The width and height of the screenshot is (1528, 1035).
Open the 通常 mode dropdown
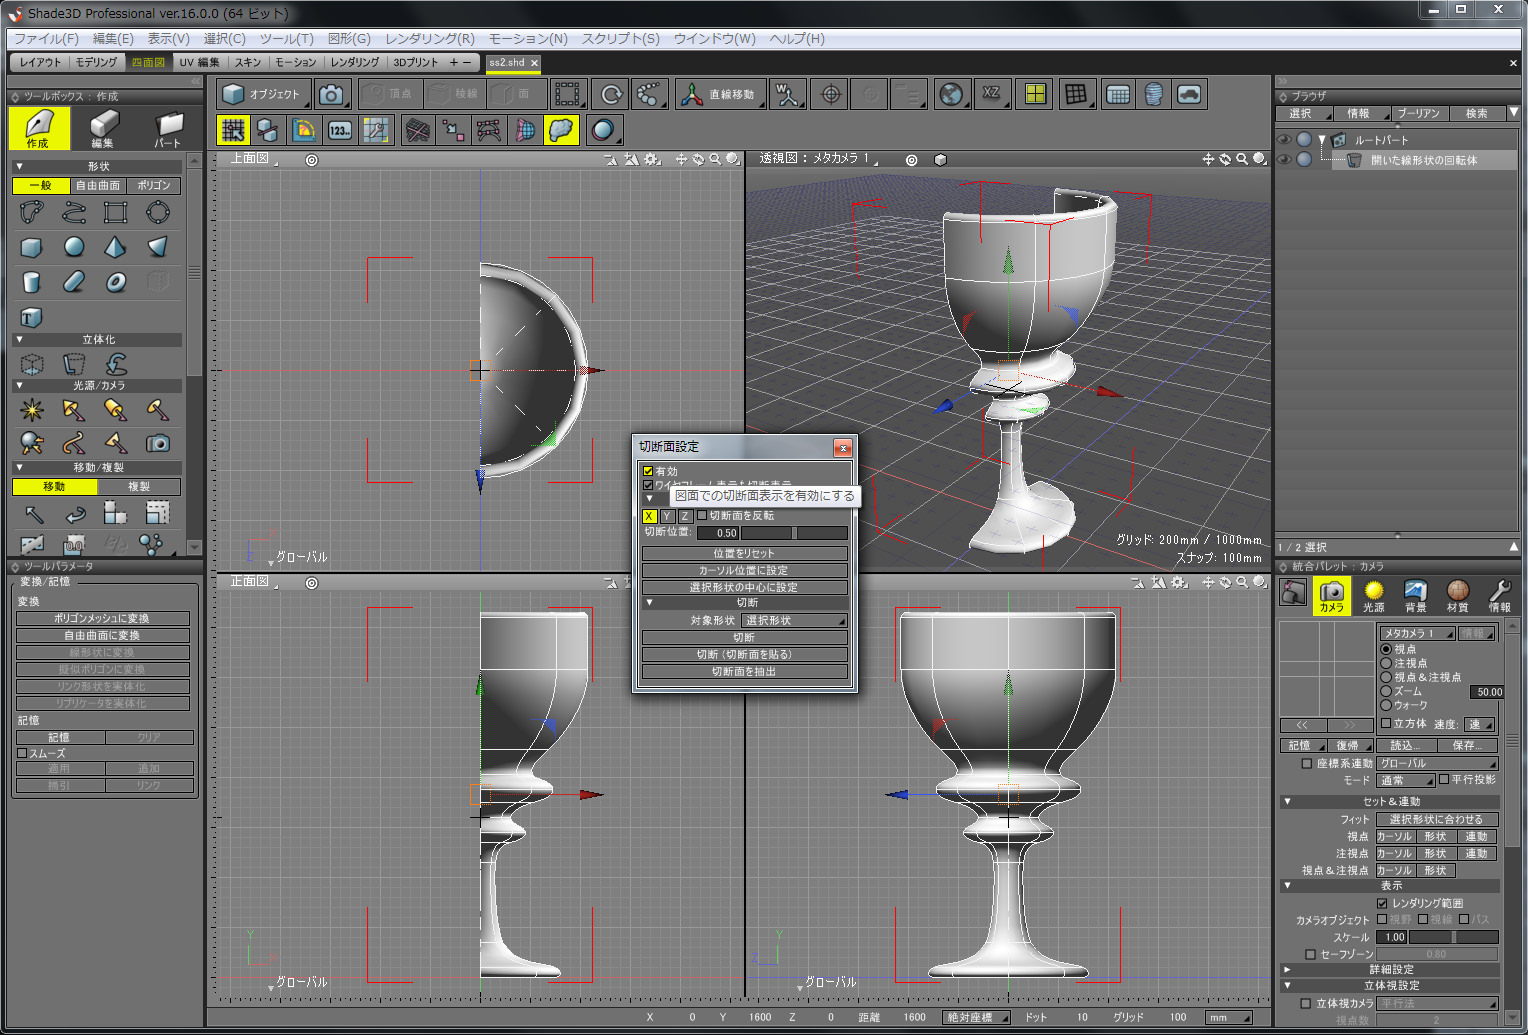pos(1406,781)
